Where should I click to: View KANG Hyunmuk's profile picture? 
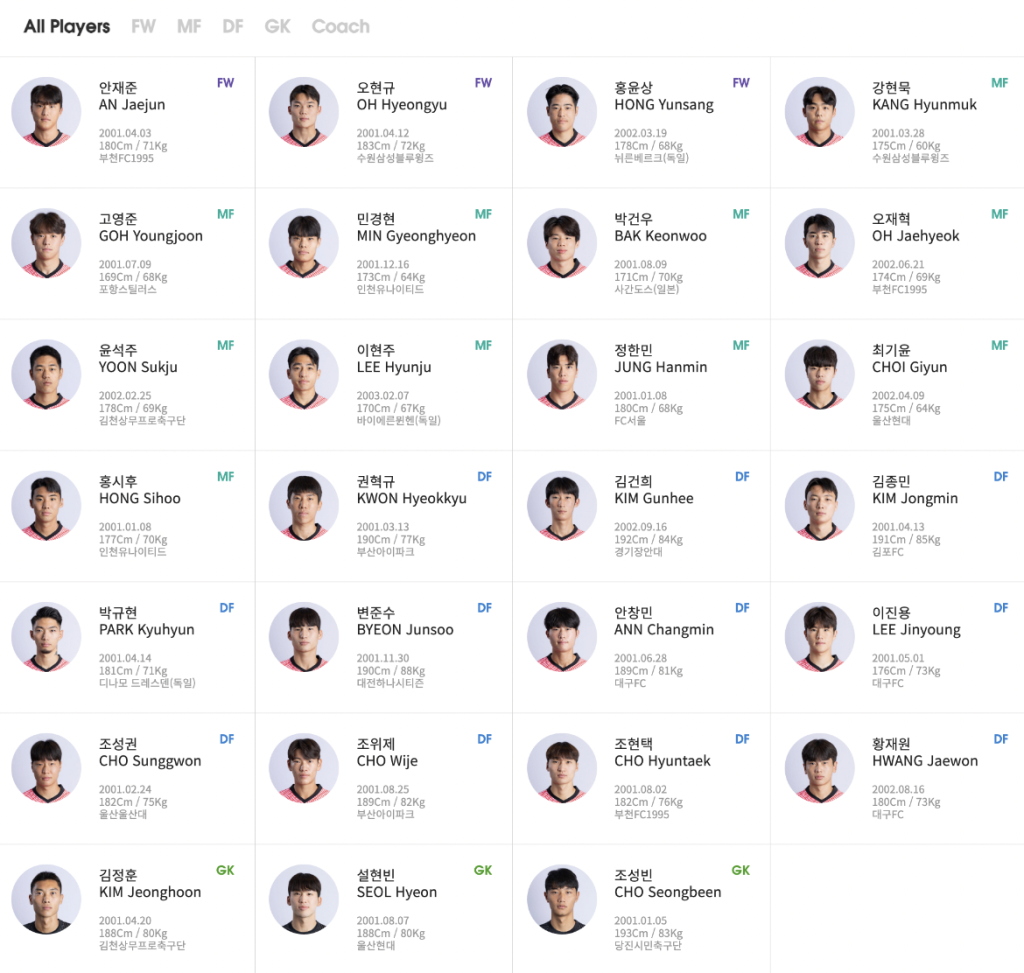pos(820,112)
